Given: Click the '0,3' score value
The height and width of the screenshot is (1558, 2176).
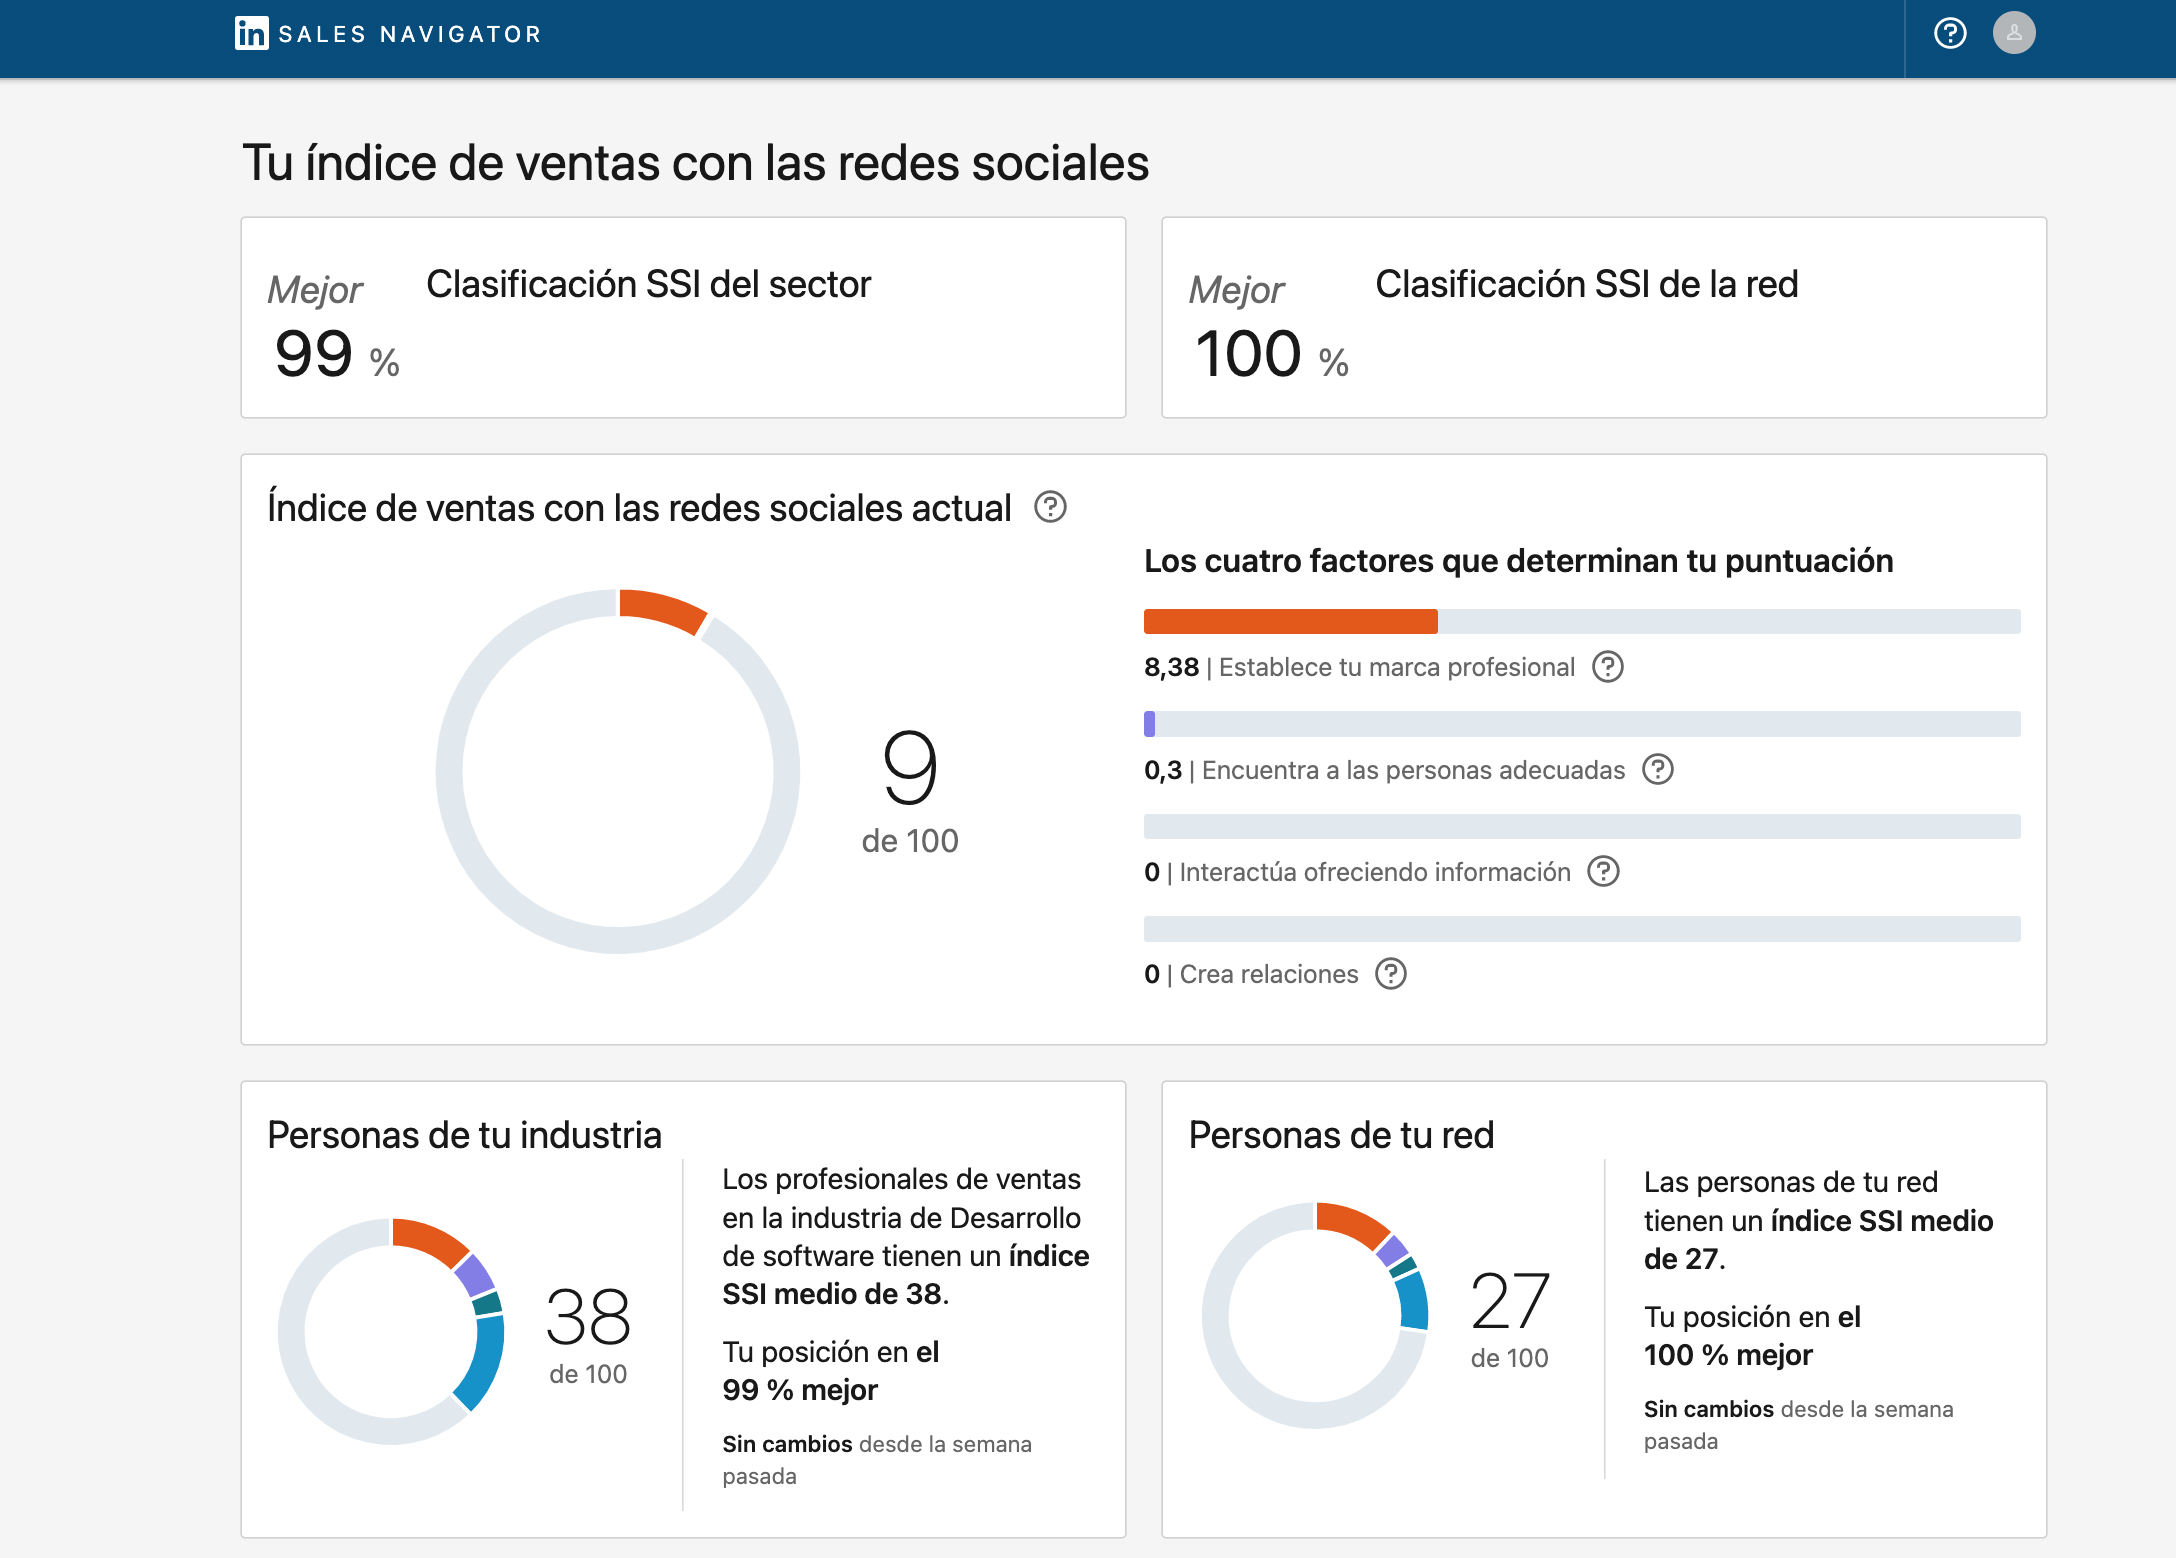Looking at the screenshot, I should [1163, 770].
